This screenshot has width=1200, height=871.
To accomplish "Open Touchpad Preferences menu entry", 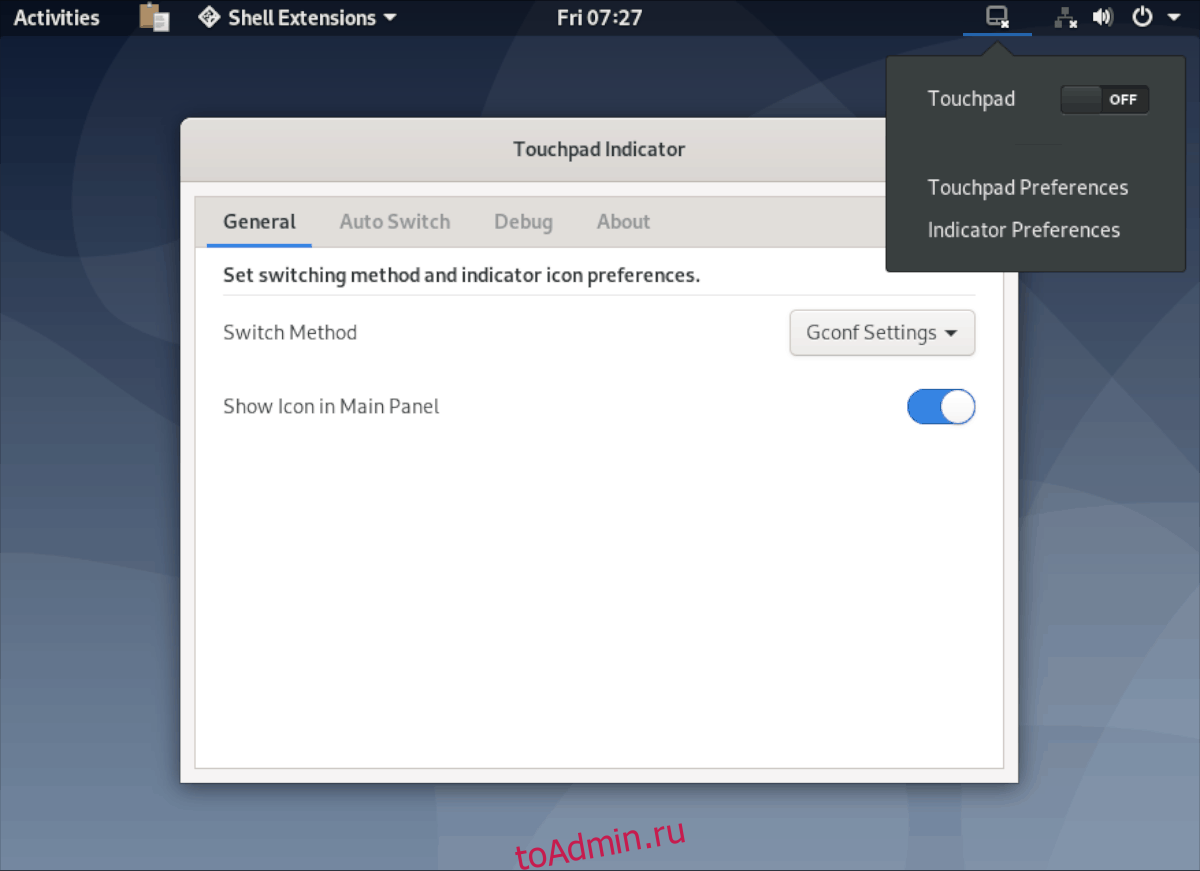I will 1028,188.
